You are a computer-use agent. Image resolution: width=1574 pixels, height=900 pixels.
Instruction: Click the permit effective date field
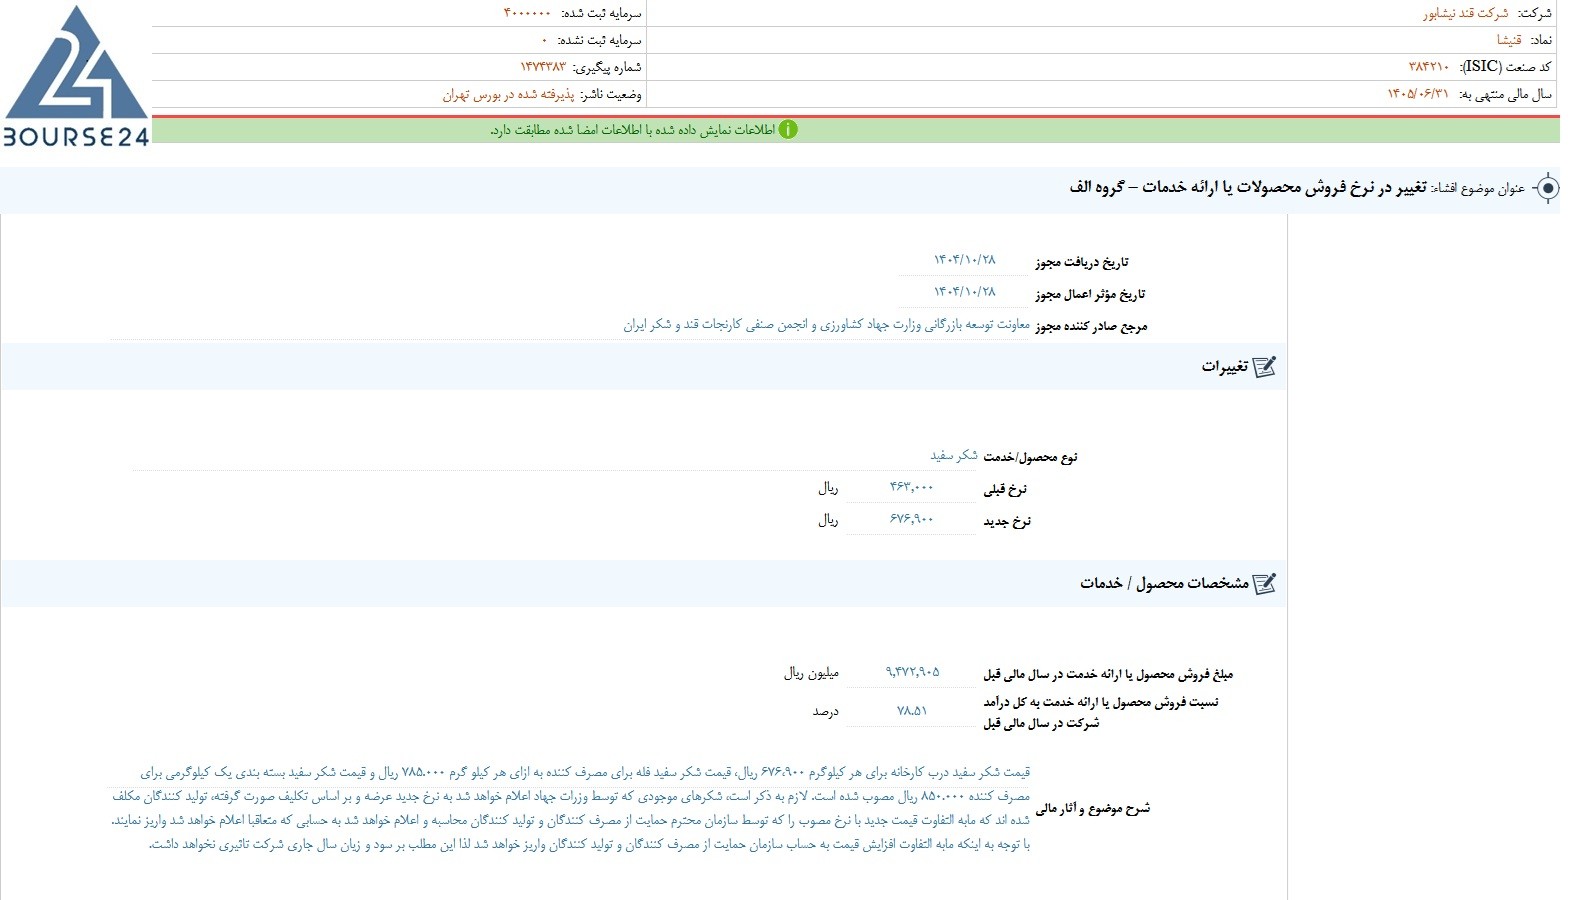tap(964, 293)
